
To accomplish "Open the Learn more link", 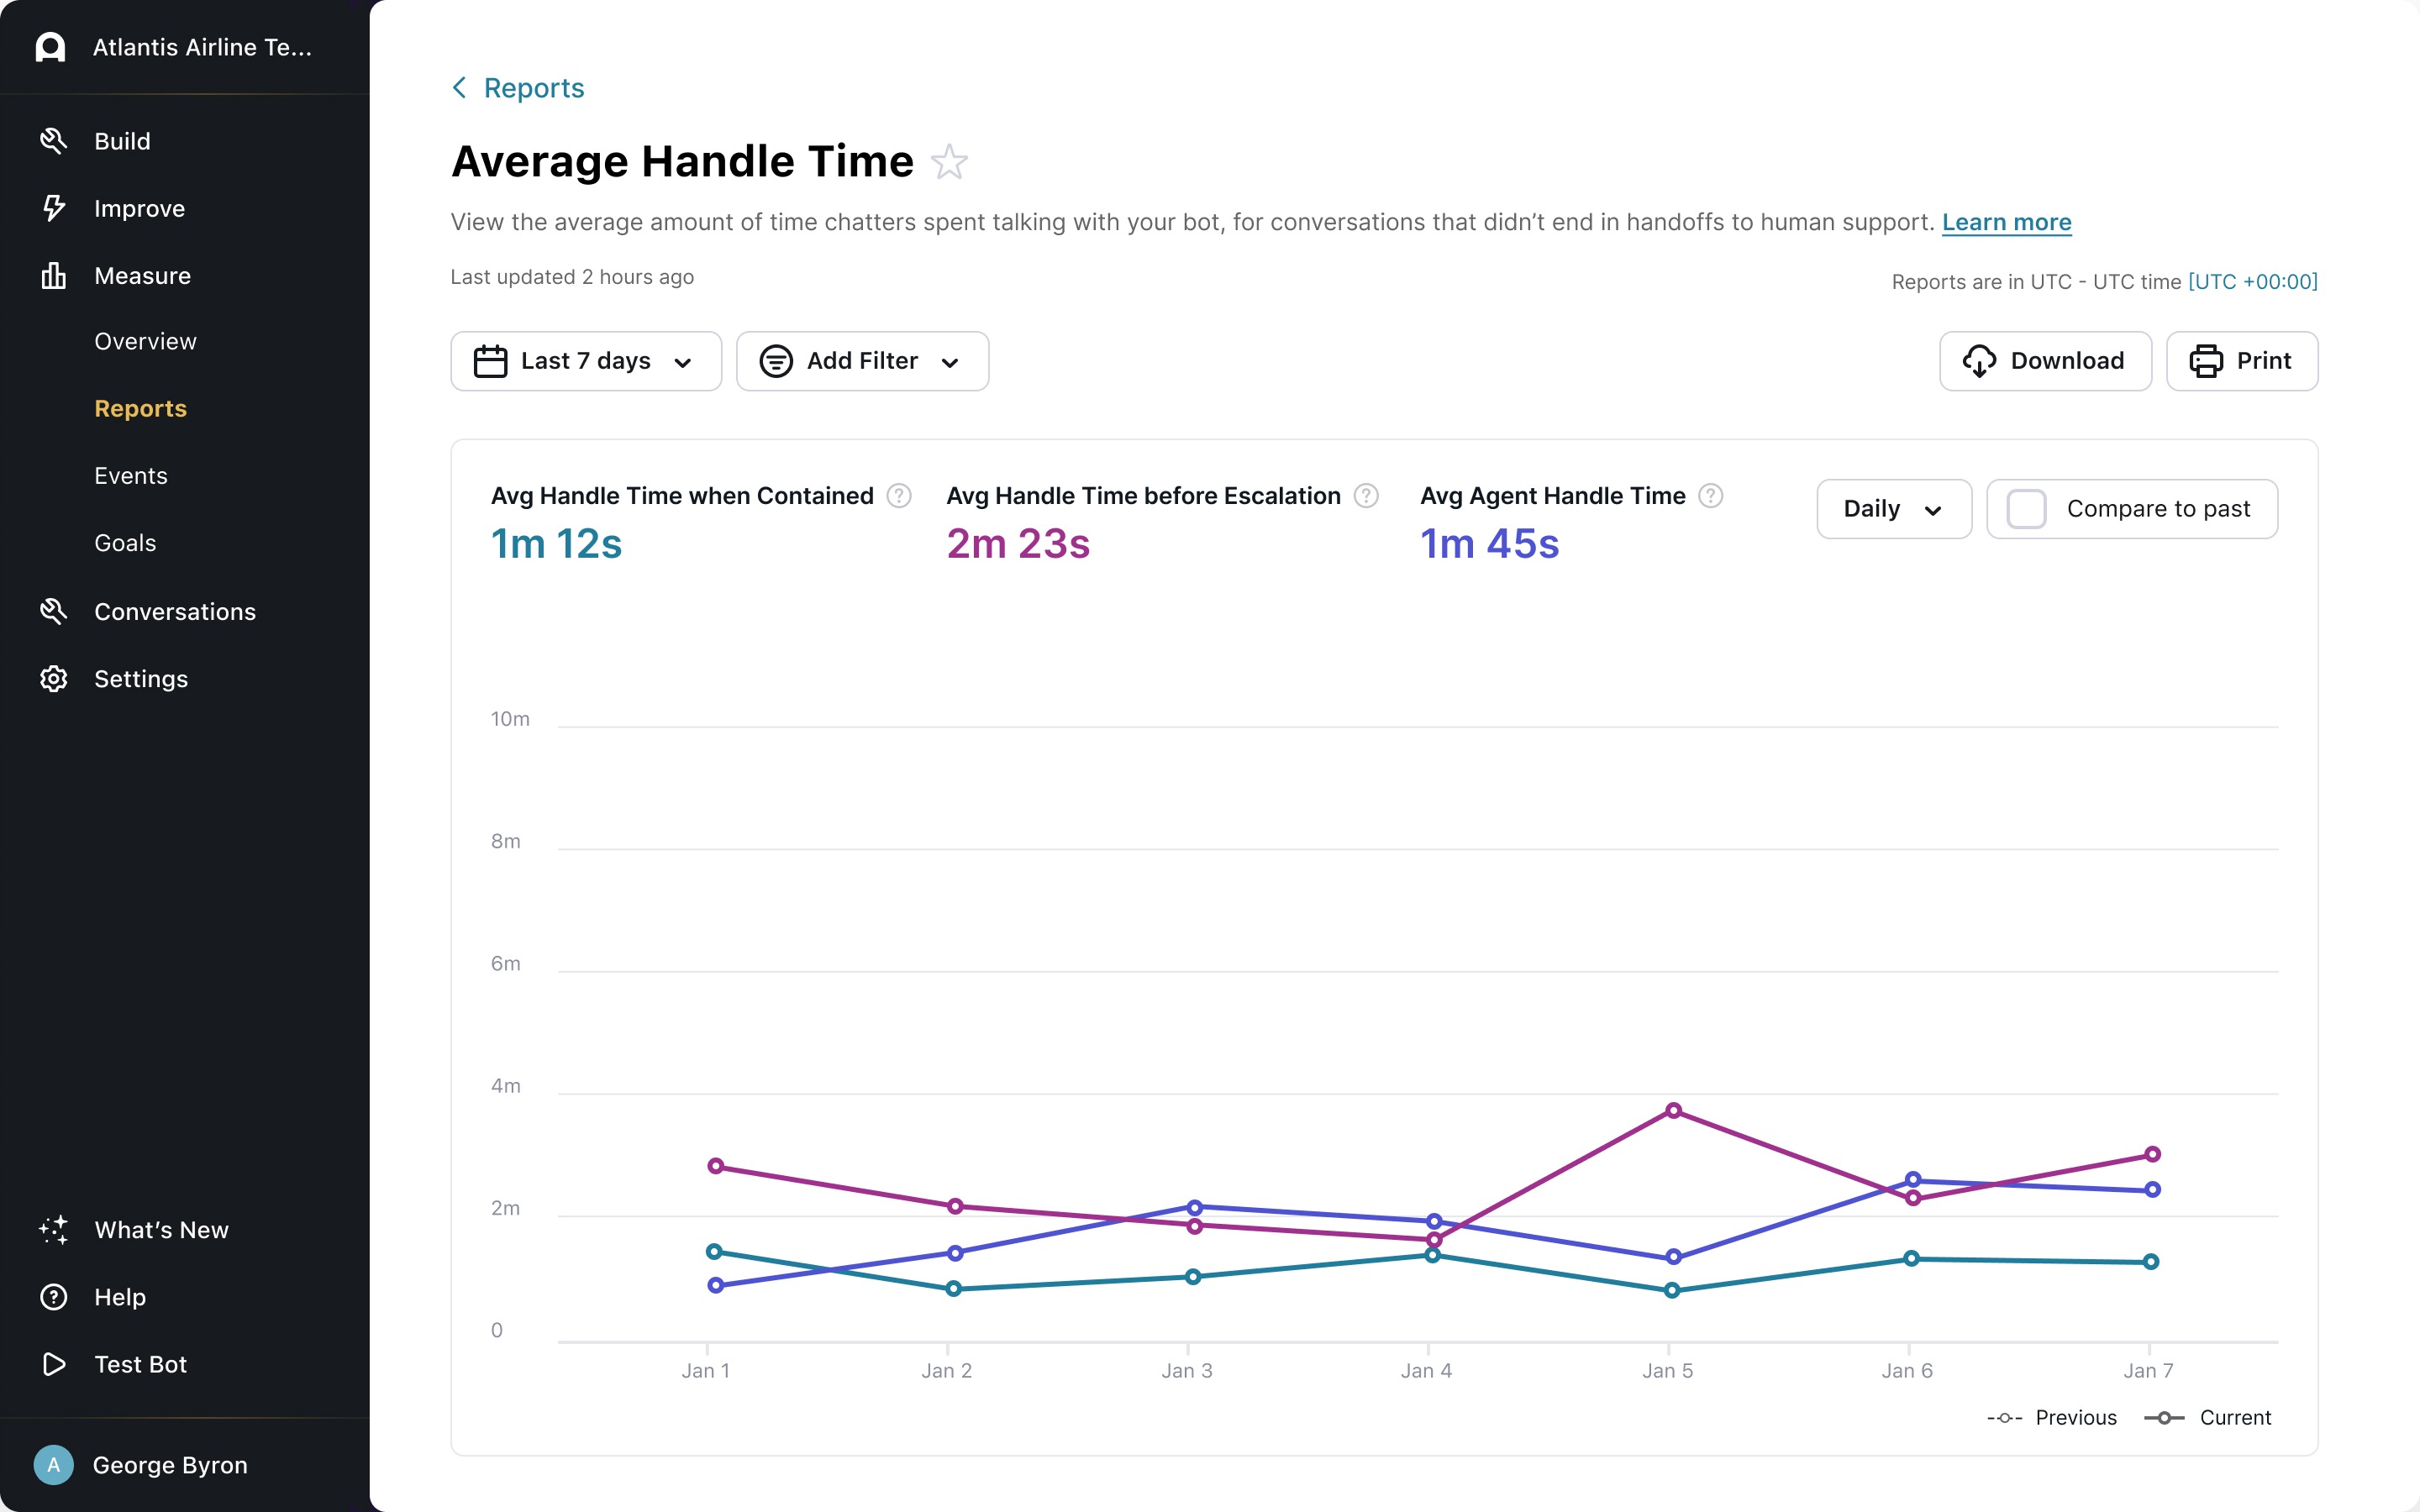I will pyautogui.click(x=2006, y=222).
